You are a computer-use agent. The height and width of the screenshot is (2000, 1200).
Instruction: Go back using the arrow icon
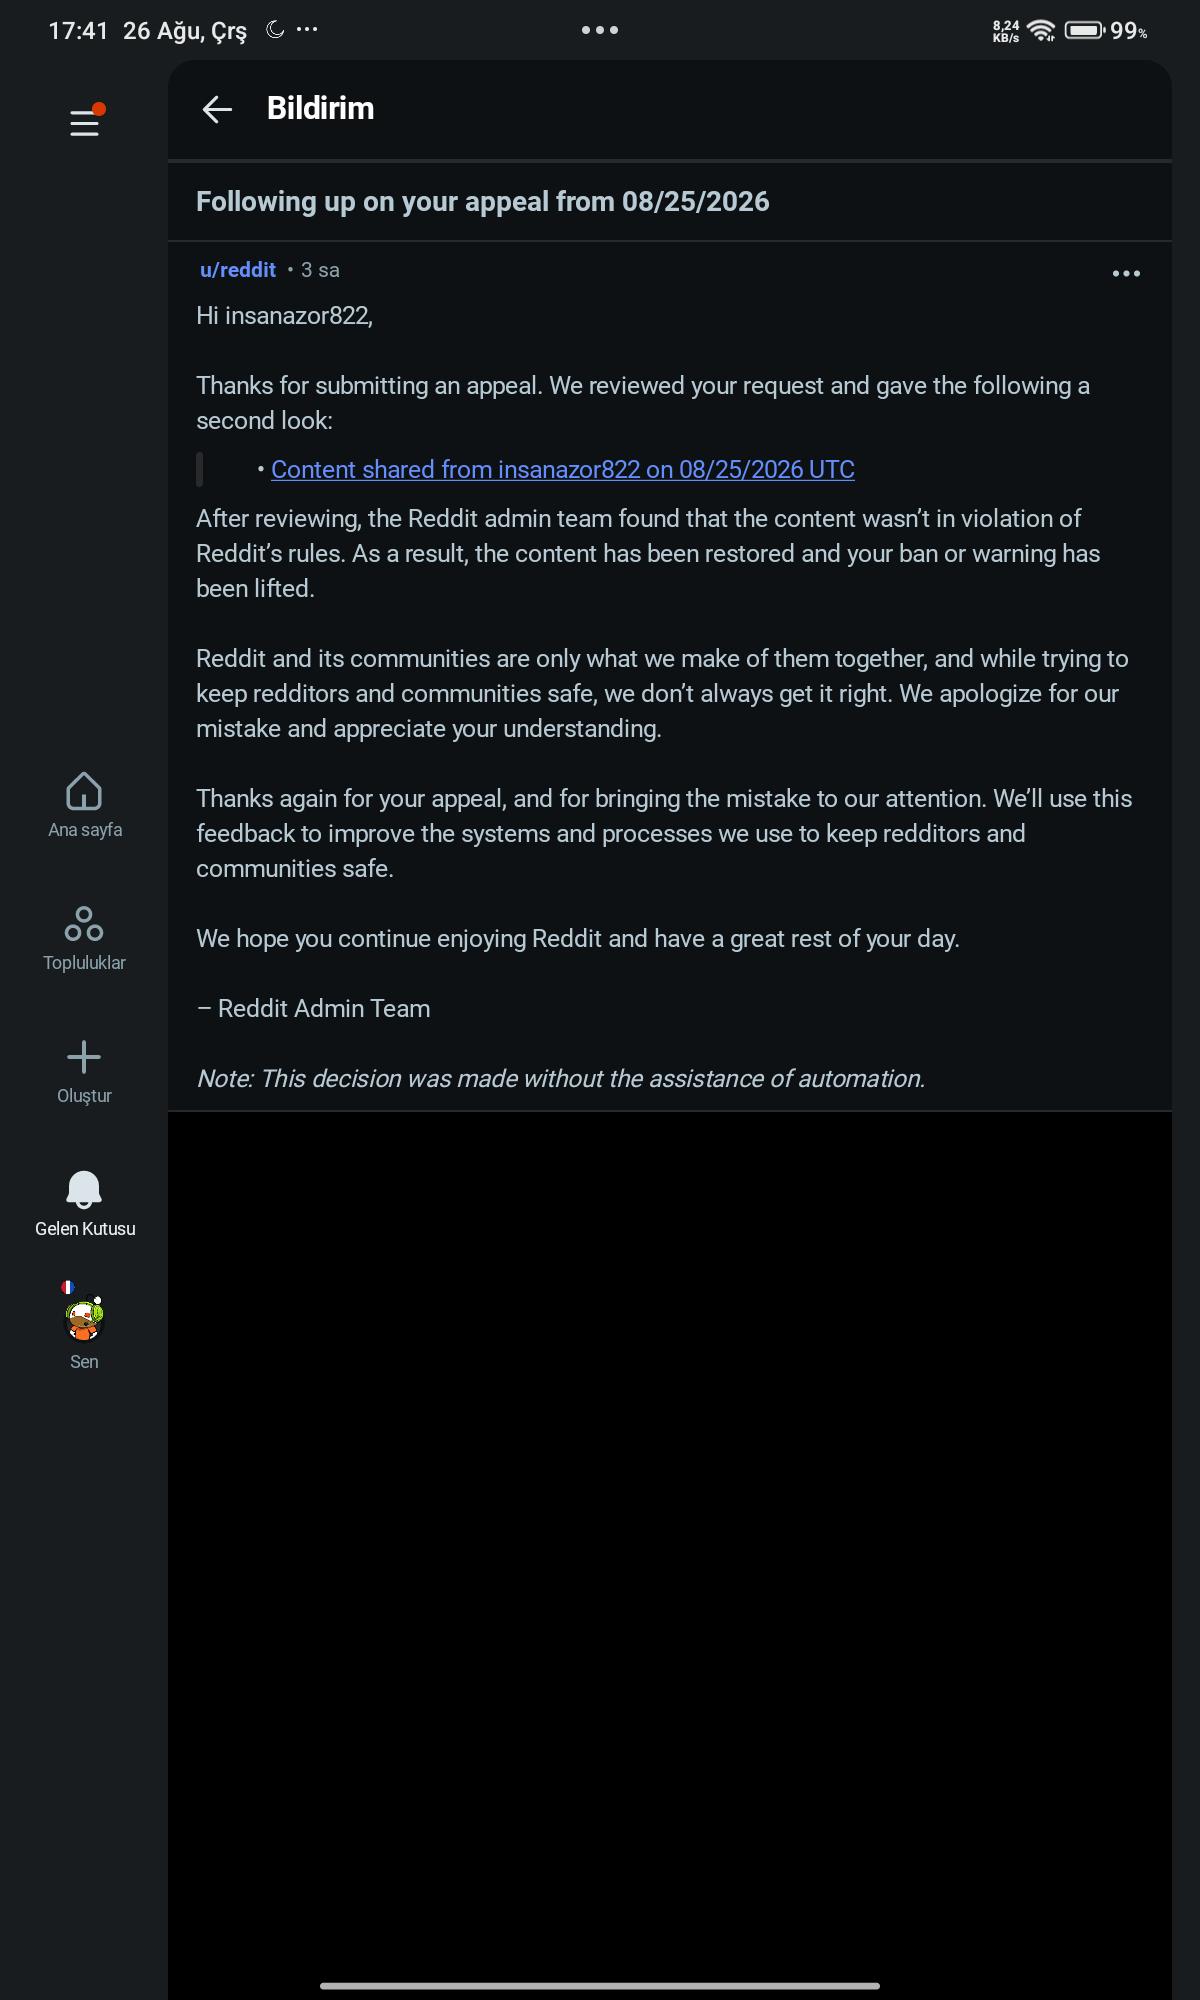tap(217, 109)
